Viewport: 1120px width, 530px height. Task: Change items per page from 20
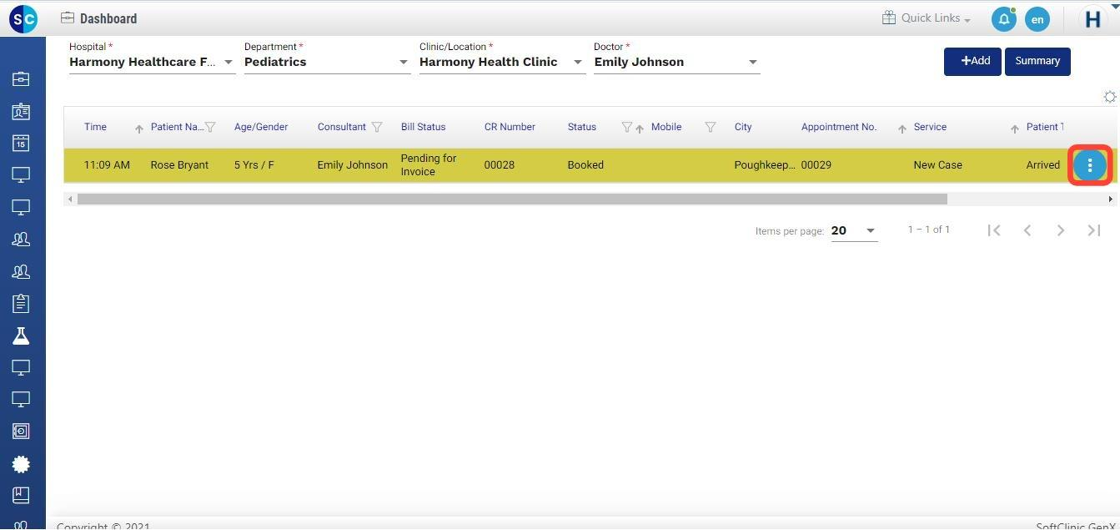[x=854, y=231]
